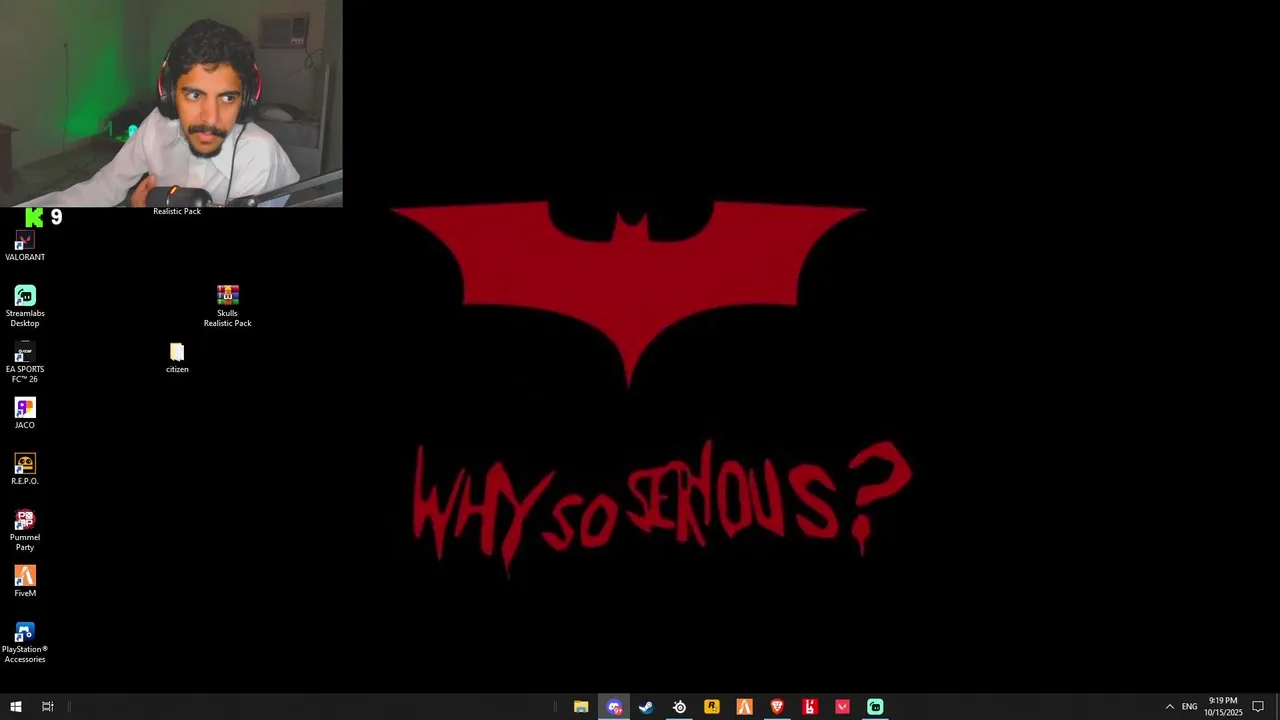Open Steam from the taskbar

[x=646, y=707]
